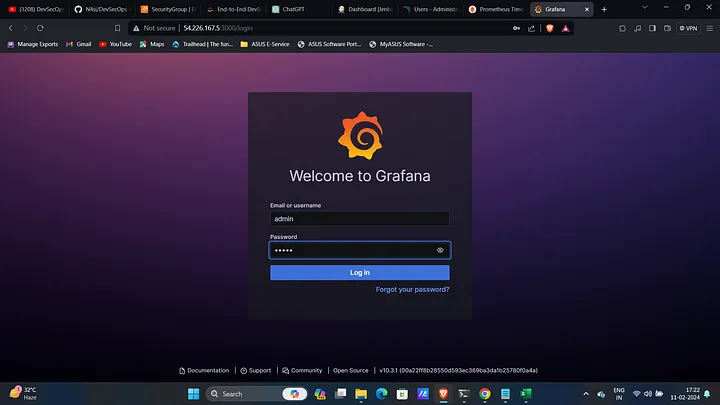Open the Windows Start menu
This screenshot has height=405, width=720.
click(193, 394)
